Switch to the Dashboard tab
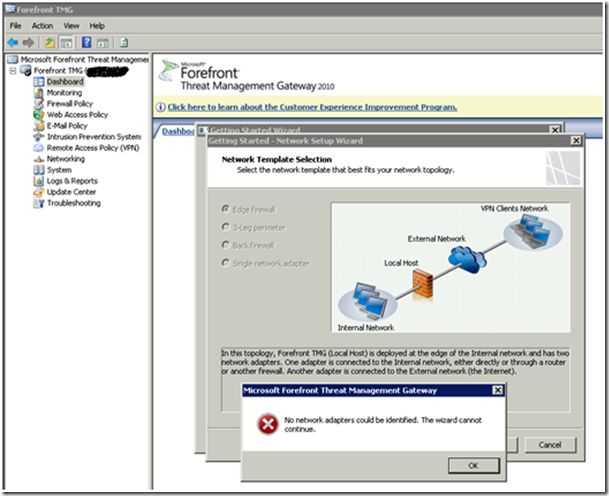This screenshot has height=496, width=609. click(x=178, y=131)
